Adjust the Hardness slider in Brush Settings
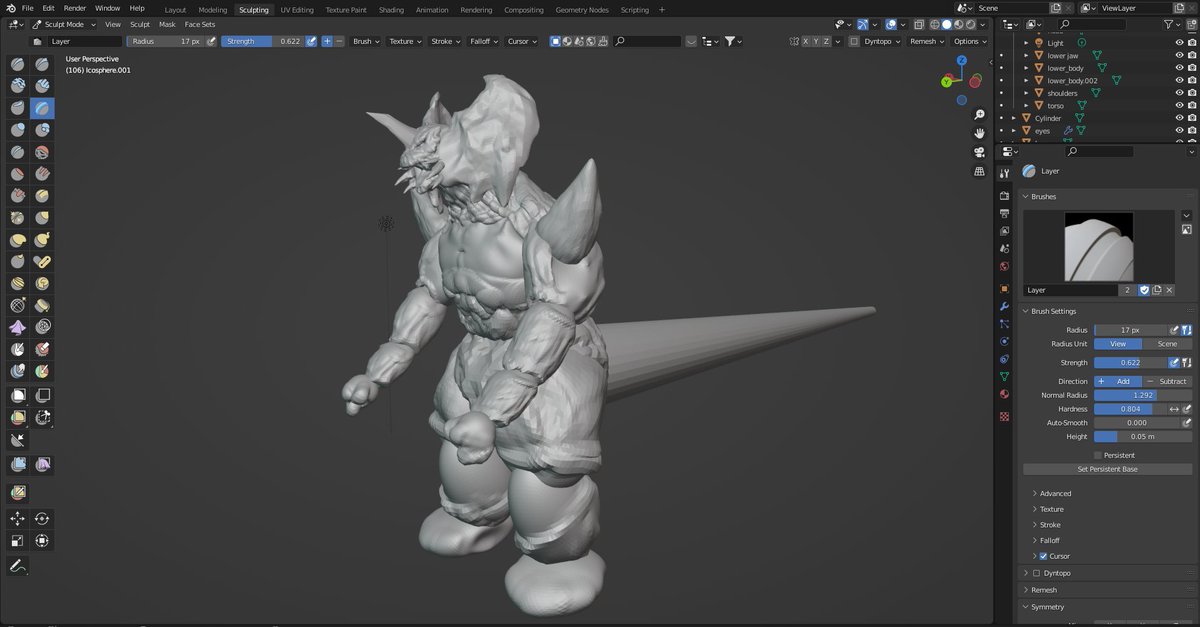This screenshot has width=1200, height=627. point(1130,409)
